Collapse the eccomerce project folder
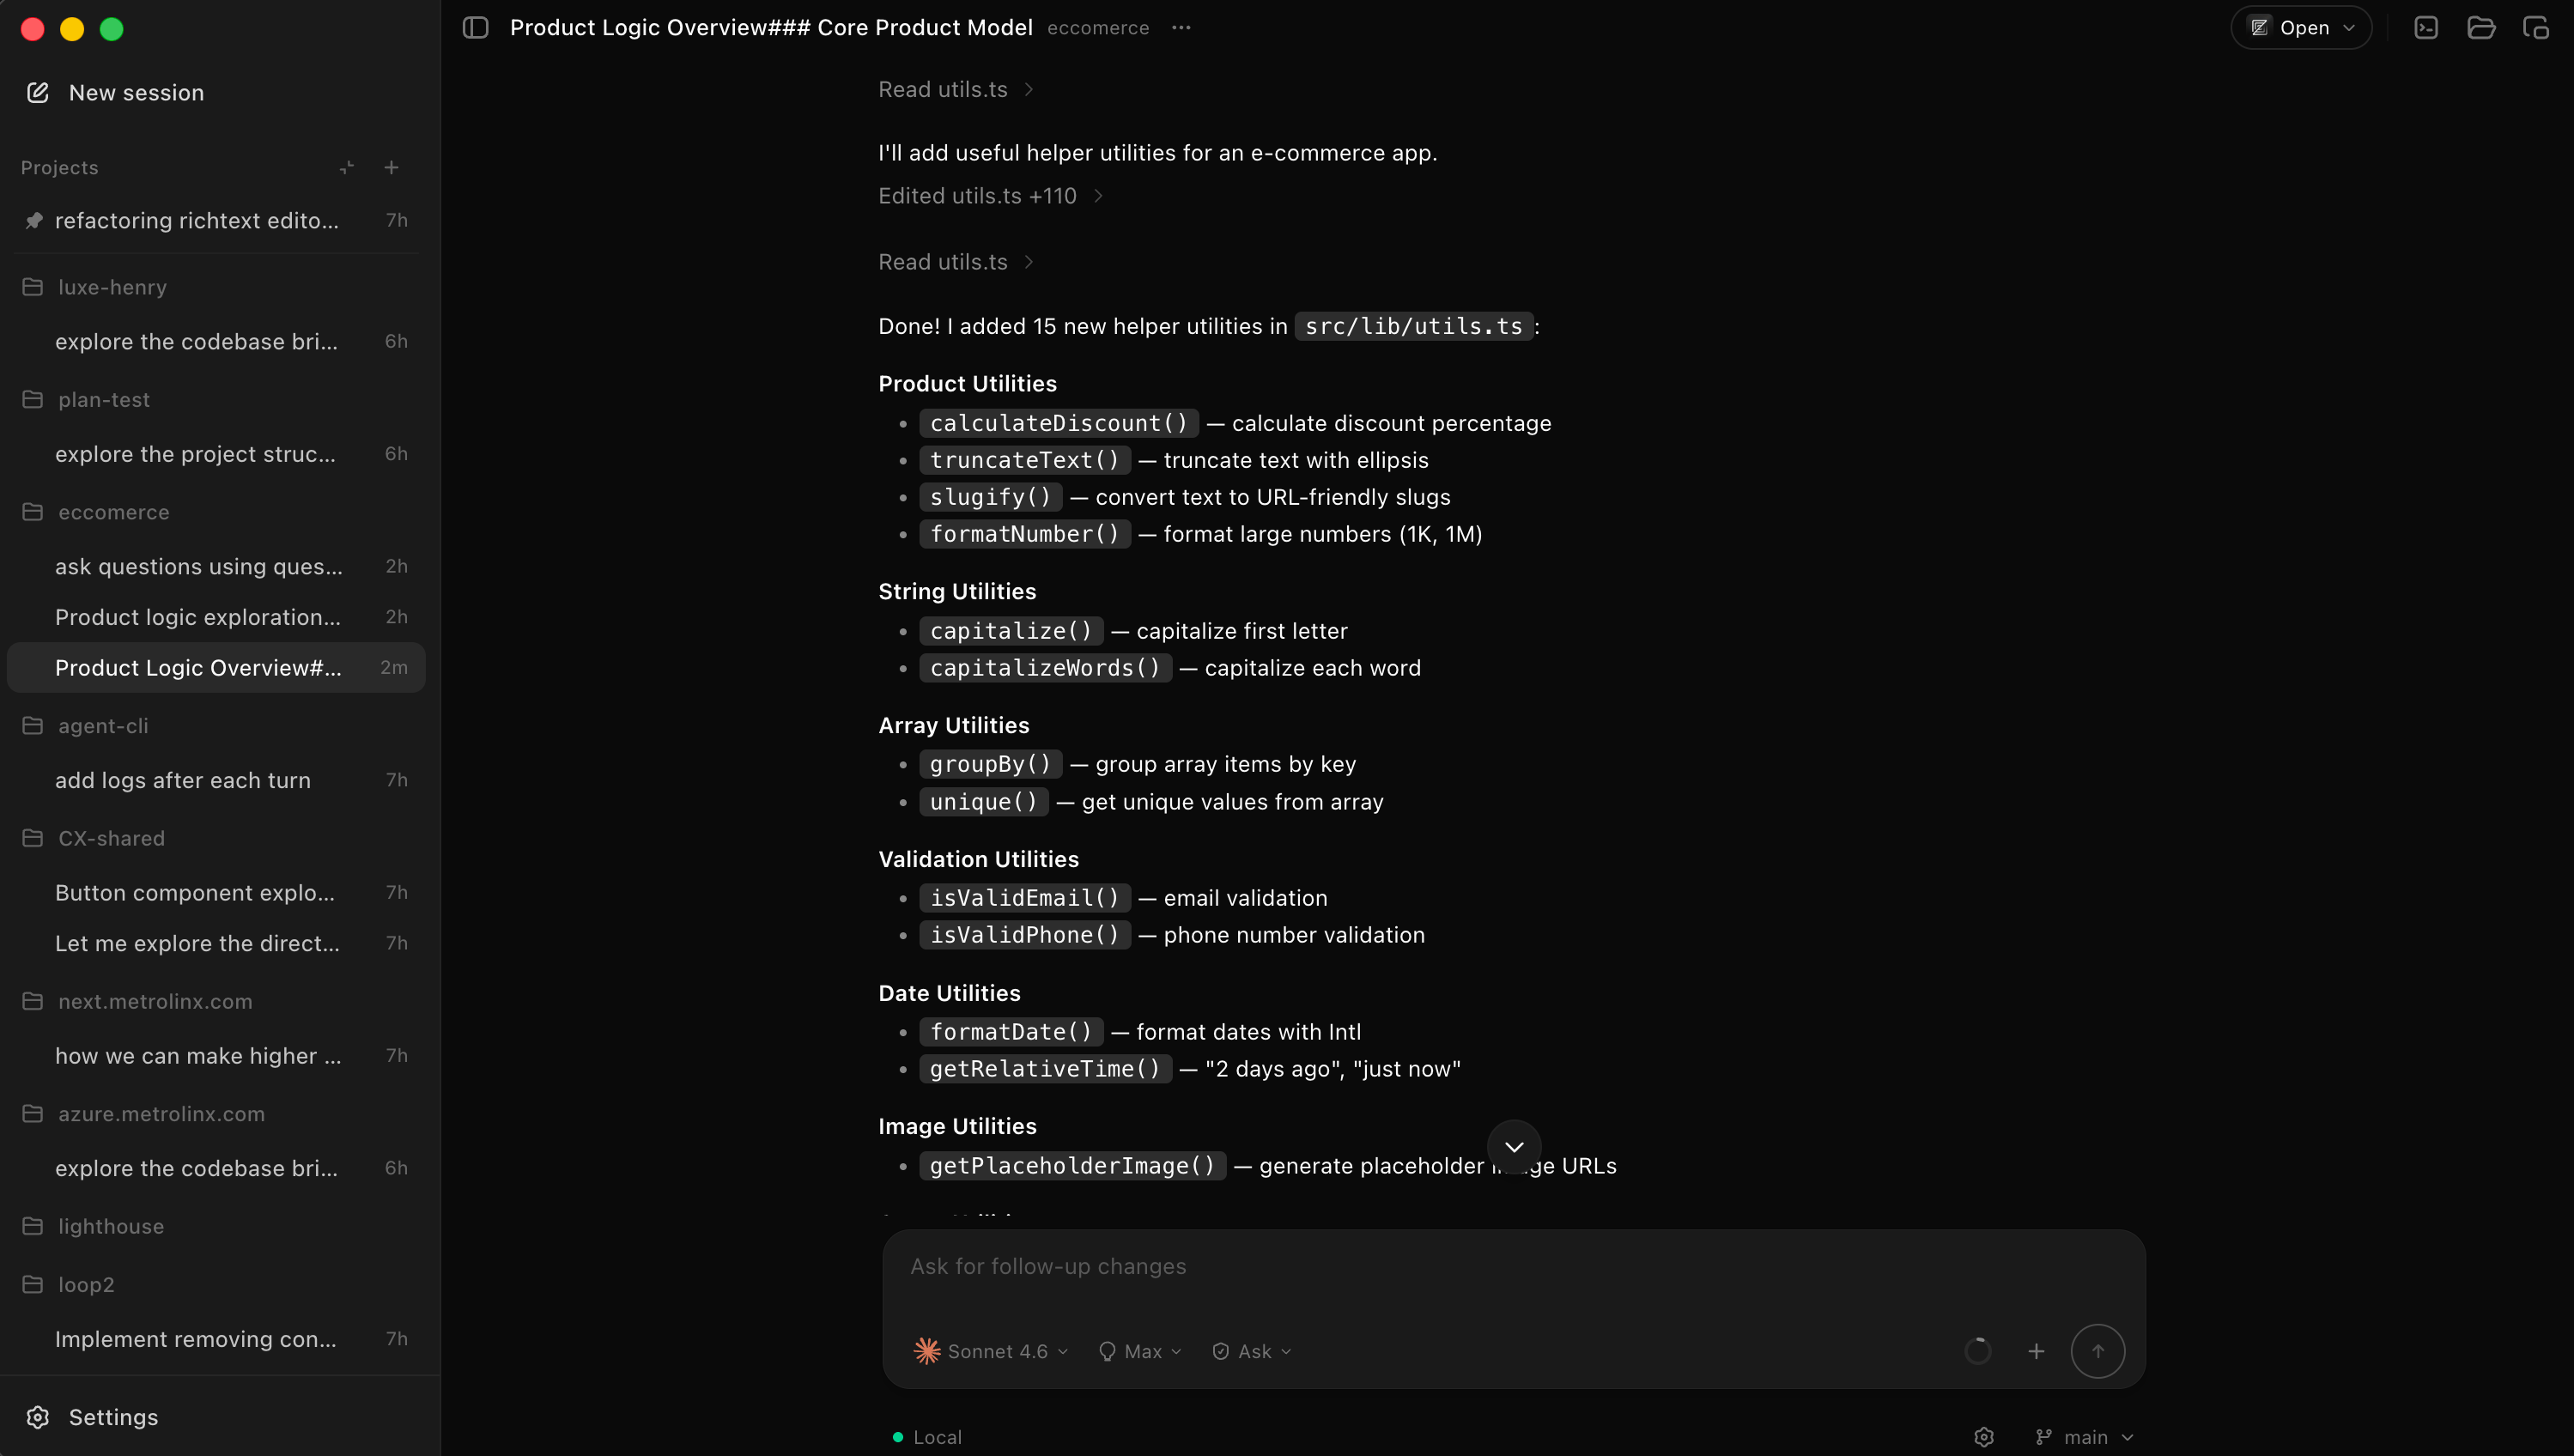2574x1456 pixels. tap(113, 512)
